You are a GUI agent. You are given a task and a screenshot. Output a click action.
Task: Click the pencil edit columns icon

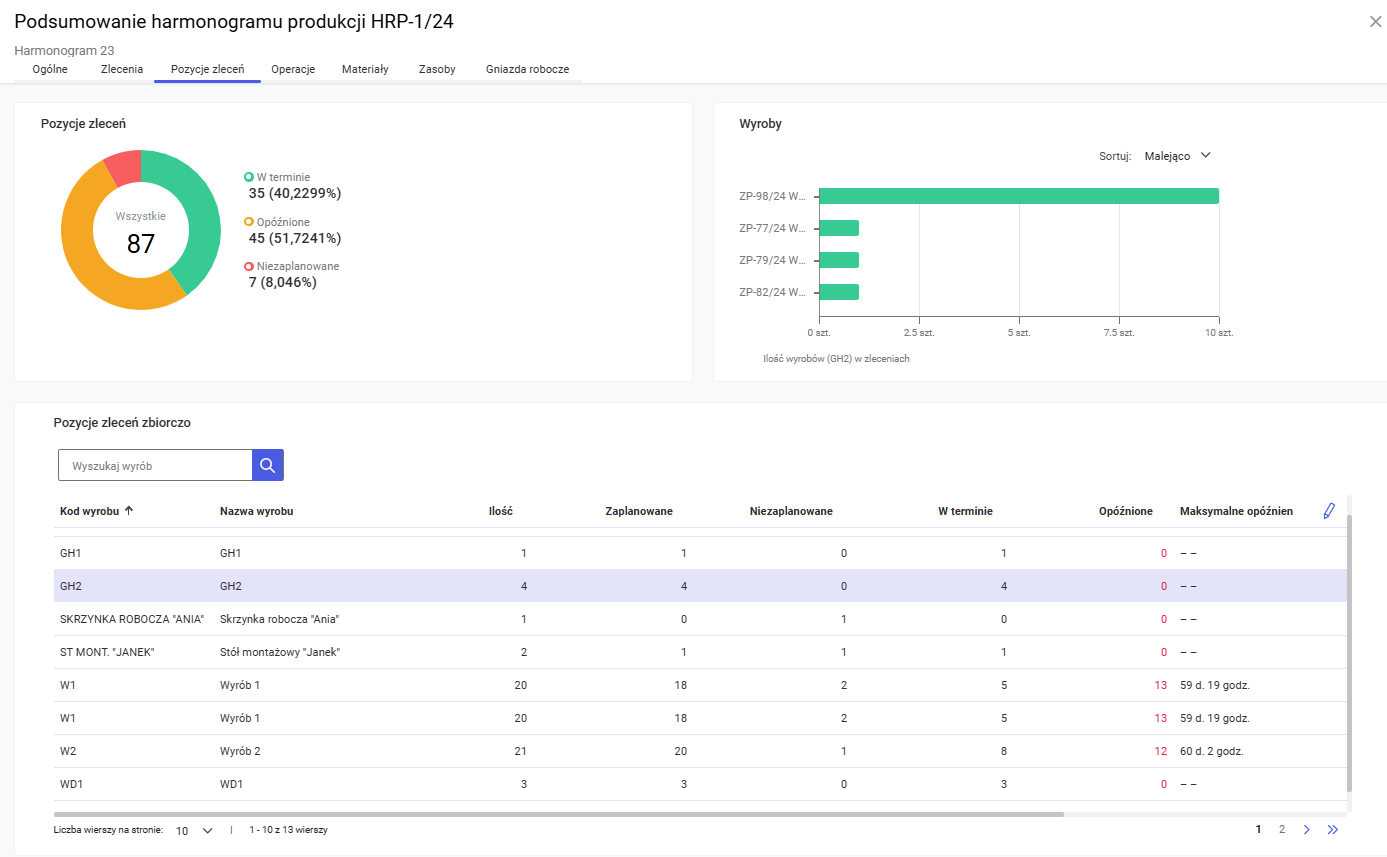point(1328,511)
